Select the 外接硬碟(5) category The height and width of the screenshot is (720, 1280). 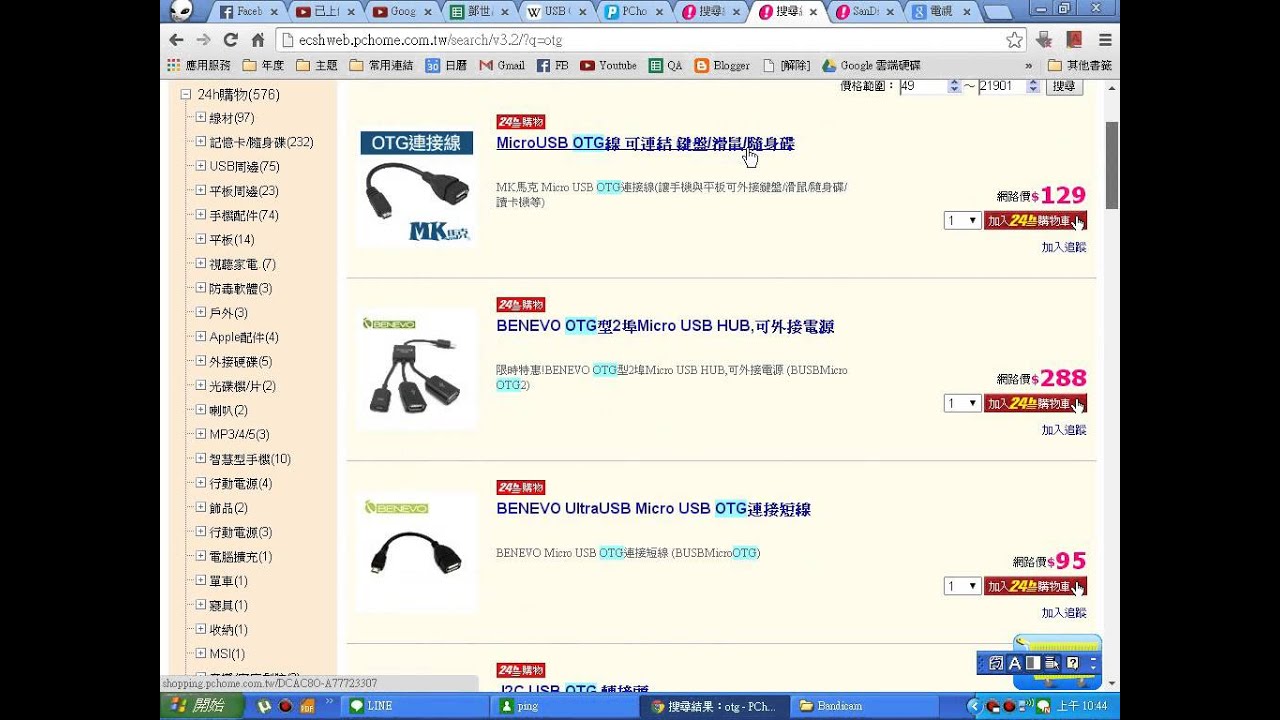click(x=240, y=362)
